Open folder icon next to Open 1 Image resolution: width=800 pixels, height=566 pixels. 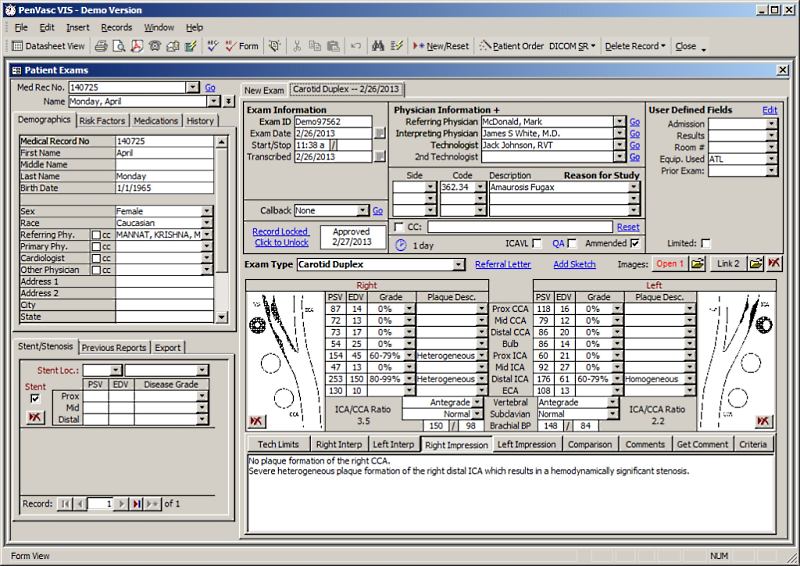coord(697,264)
